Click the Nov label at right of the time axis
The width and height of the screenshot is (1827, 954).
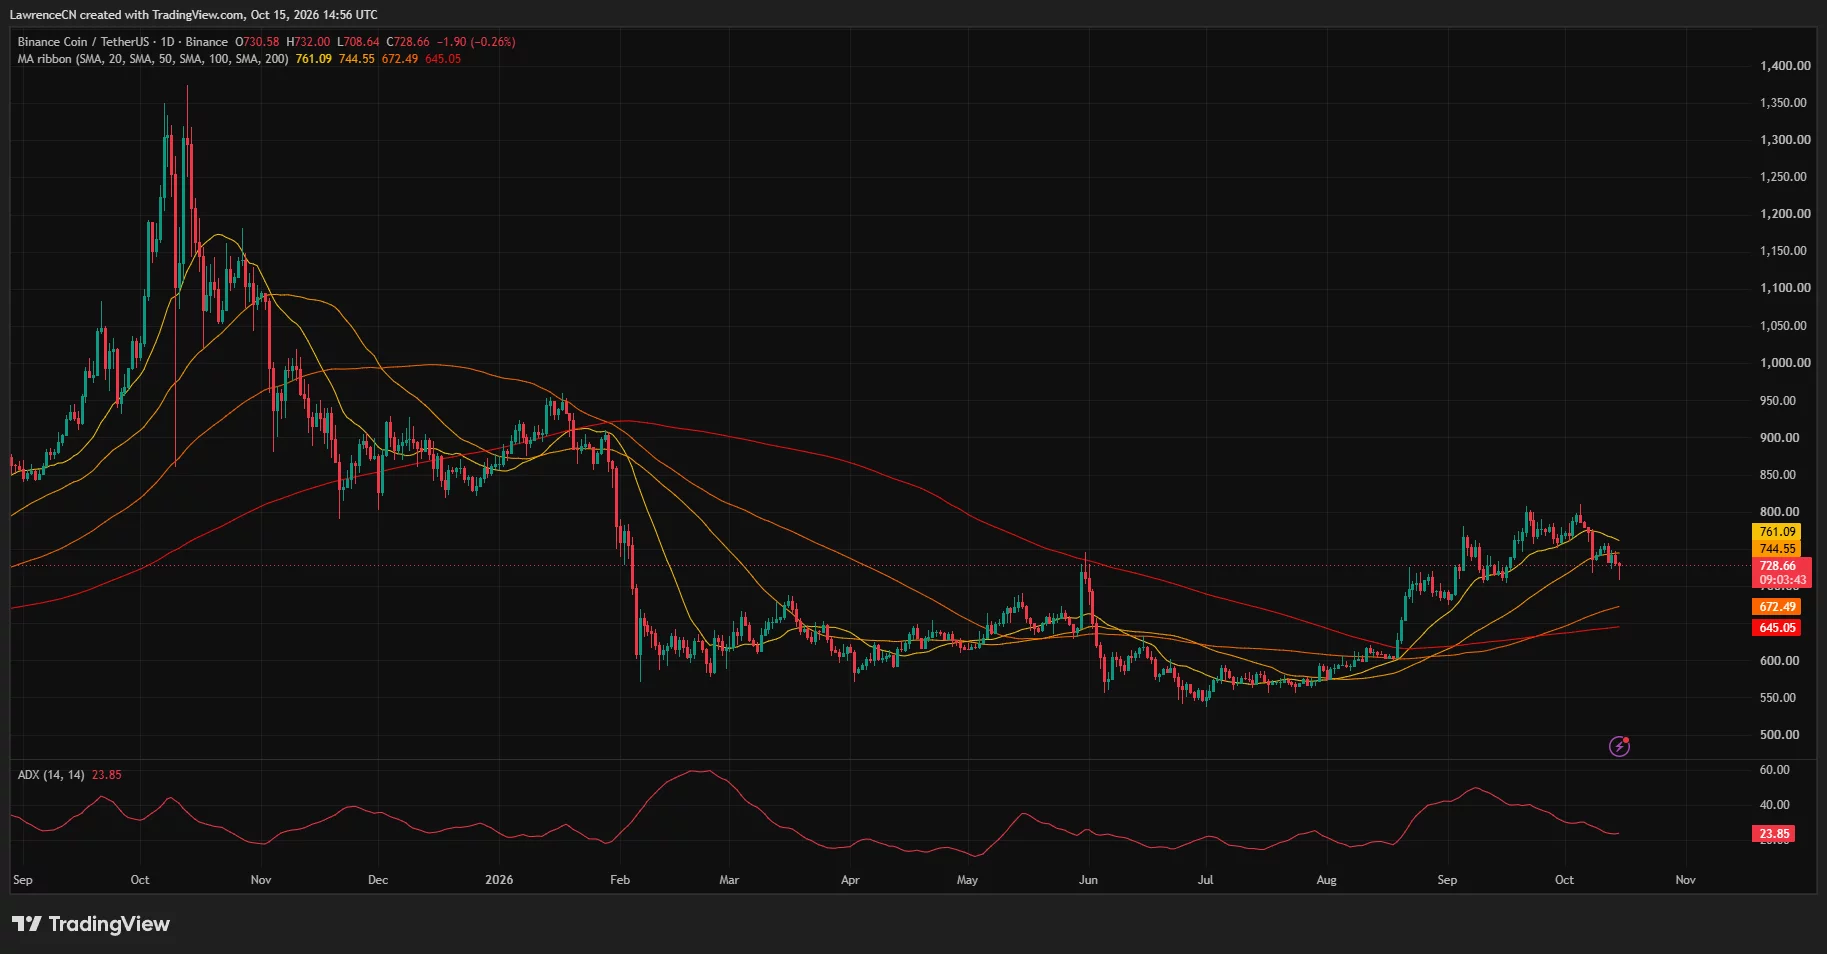[1685, 880]
